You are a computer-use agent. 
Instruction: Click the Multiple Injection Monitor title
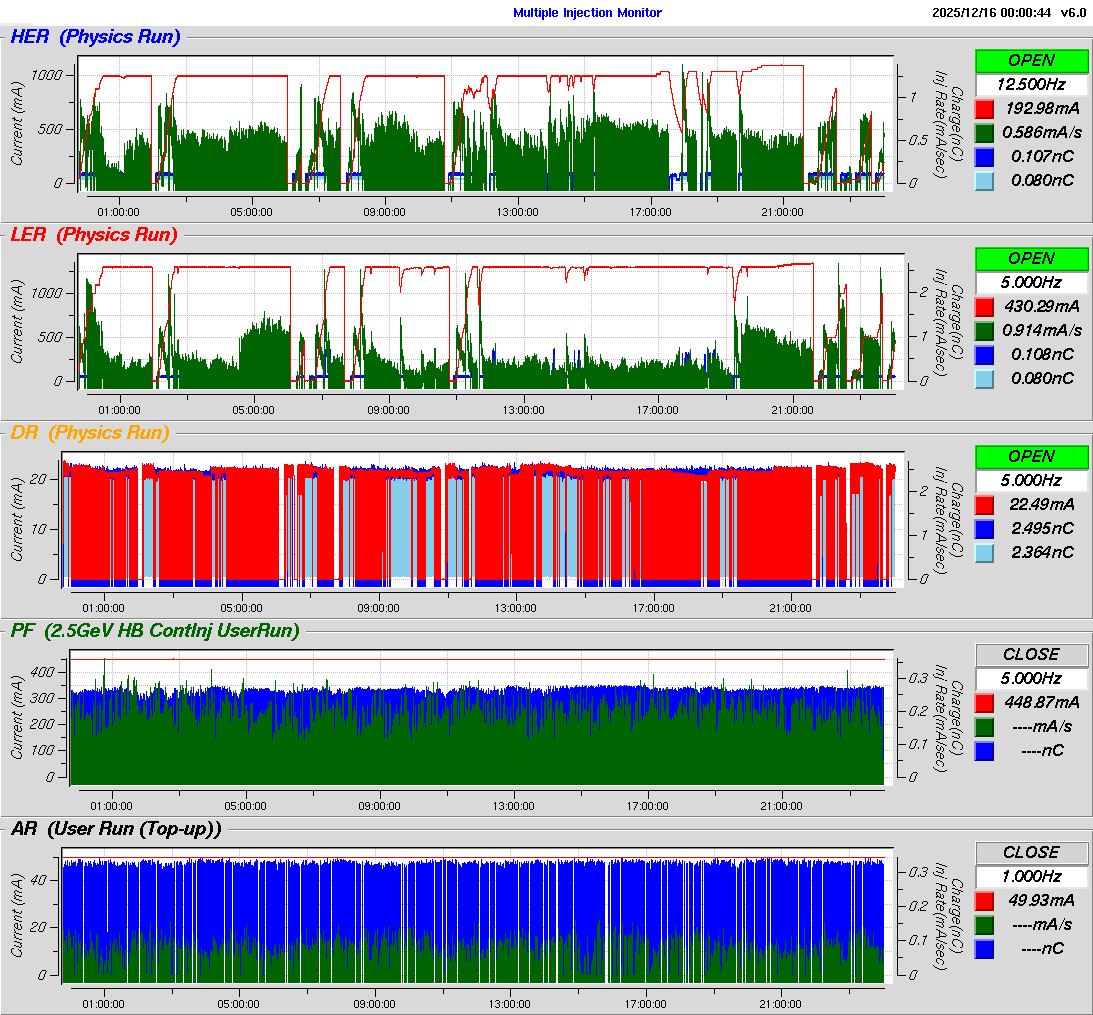click(x=587, y=12)
